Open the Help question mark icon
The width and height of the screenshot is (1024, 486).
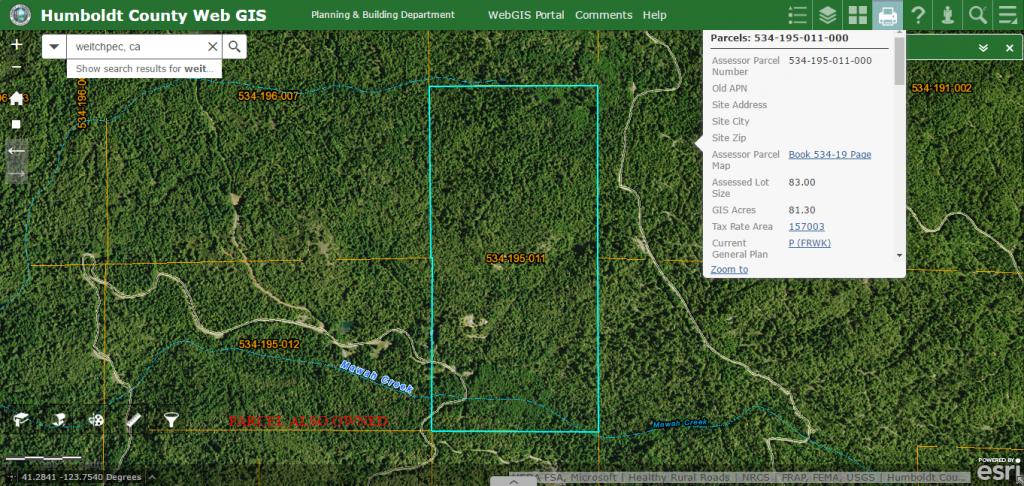click(917, 15)
